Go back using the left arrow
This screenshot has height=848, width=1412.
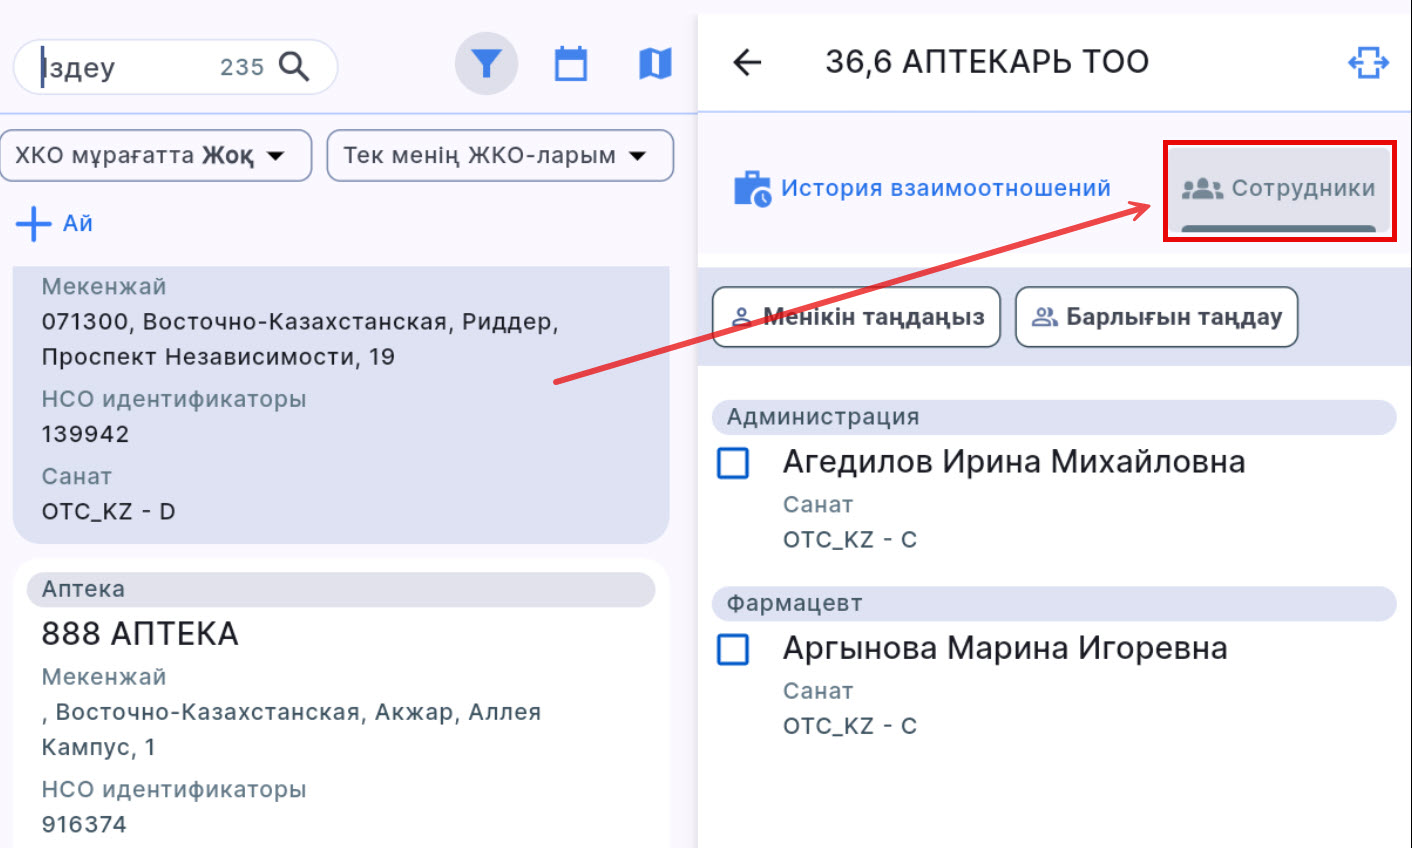pyautogui.click(x=747, y=63)
